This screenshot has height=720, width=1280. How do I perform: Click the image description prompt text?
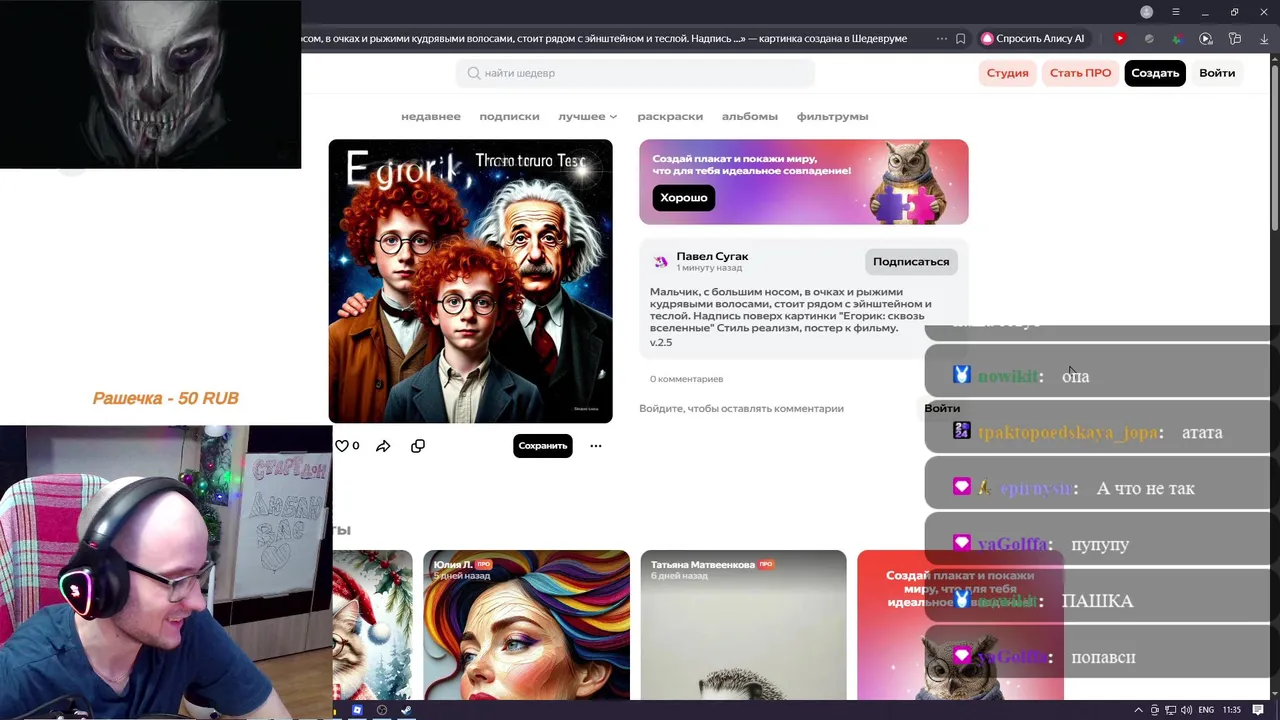[790, 310]
